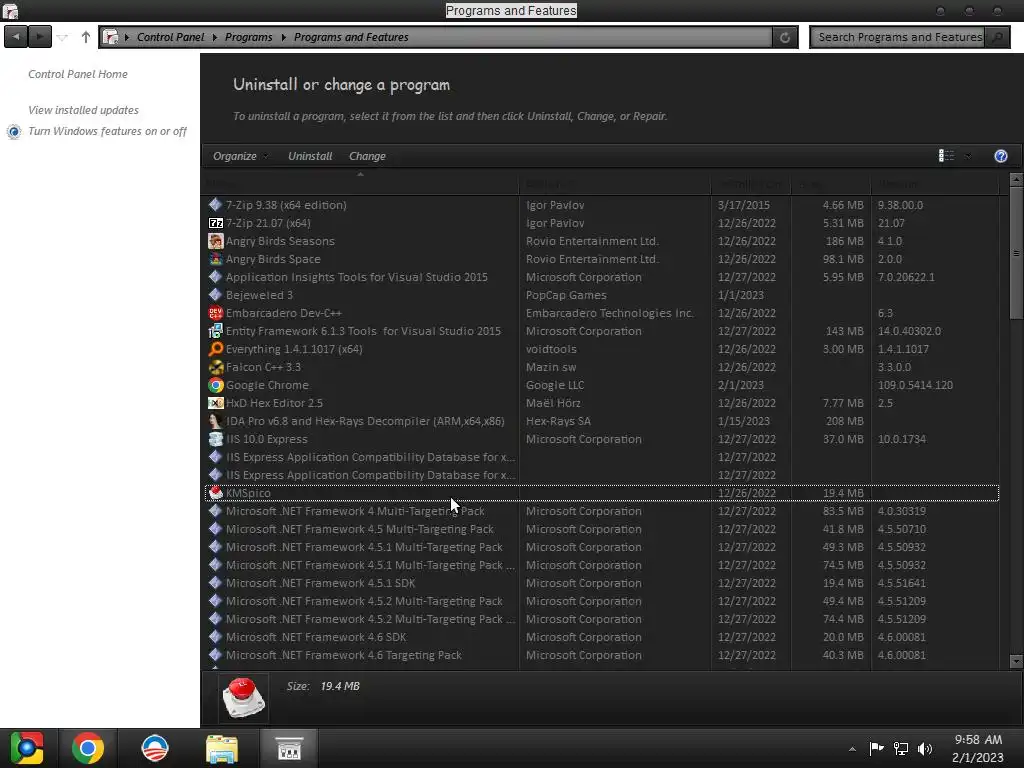
Task: Select Application Insights Tools for Visual Studio 2015
Action: tap(357, 277)
